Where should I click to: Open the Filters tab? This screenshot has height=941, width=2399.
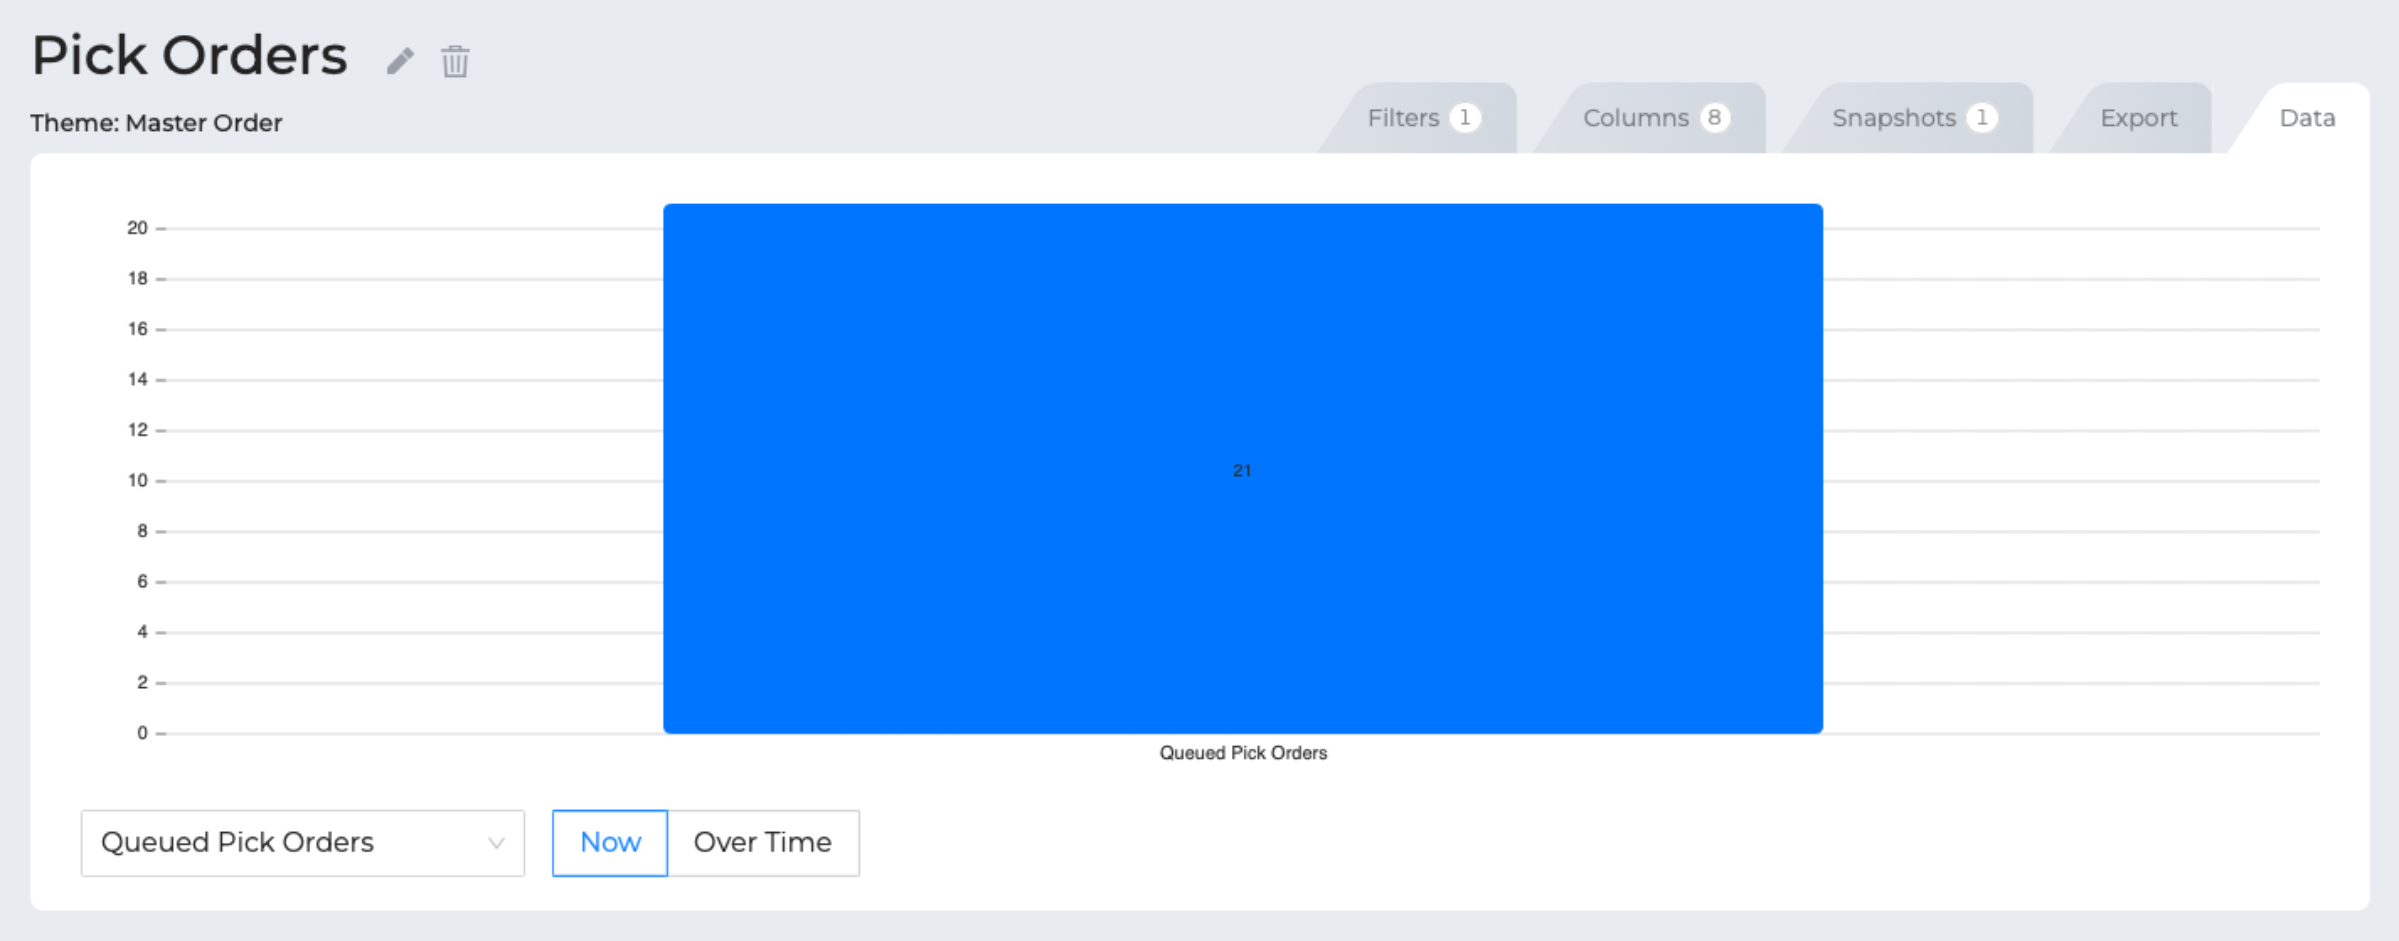coord(1422,118)
